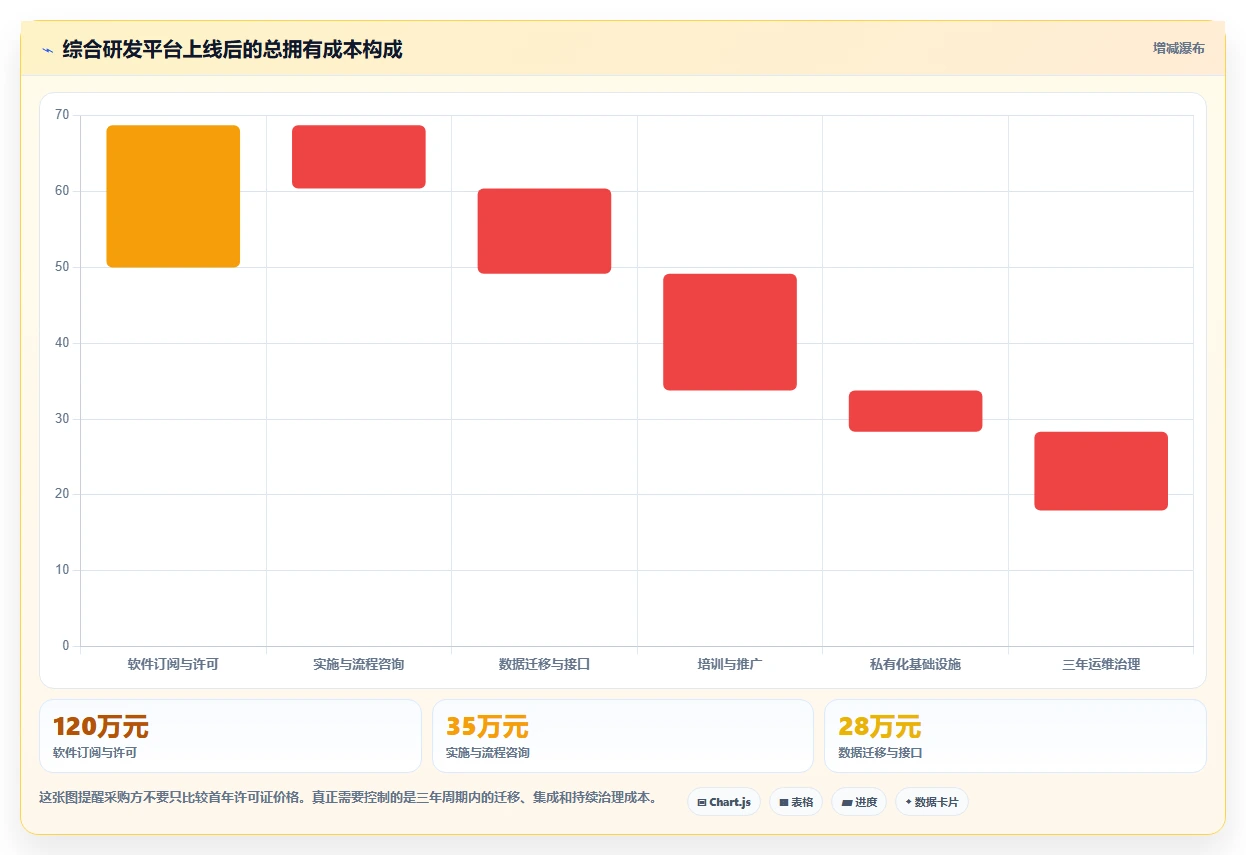Click the red 实施与流程咨询 bar
The height and width of the screenshot is (855, 1246).
pyautogui.click(x=359, y=157)
